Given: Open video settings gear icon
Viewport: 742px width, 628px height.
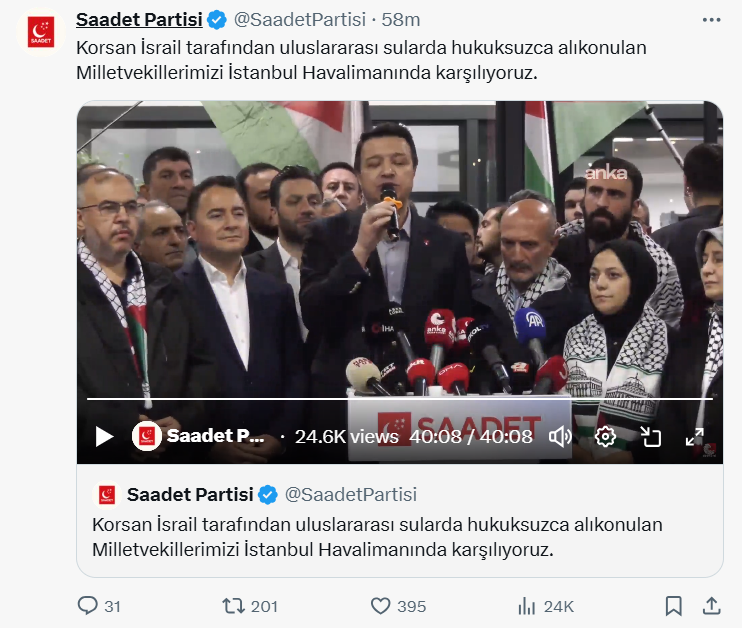Looking at the screenshot, I should tap(605, 436).
